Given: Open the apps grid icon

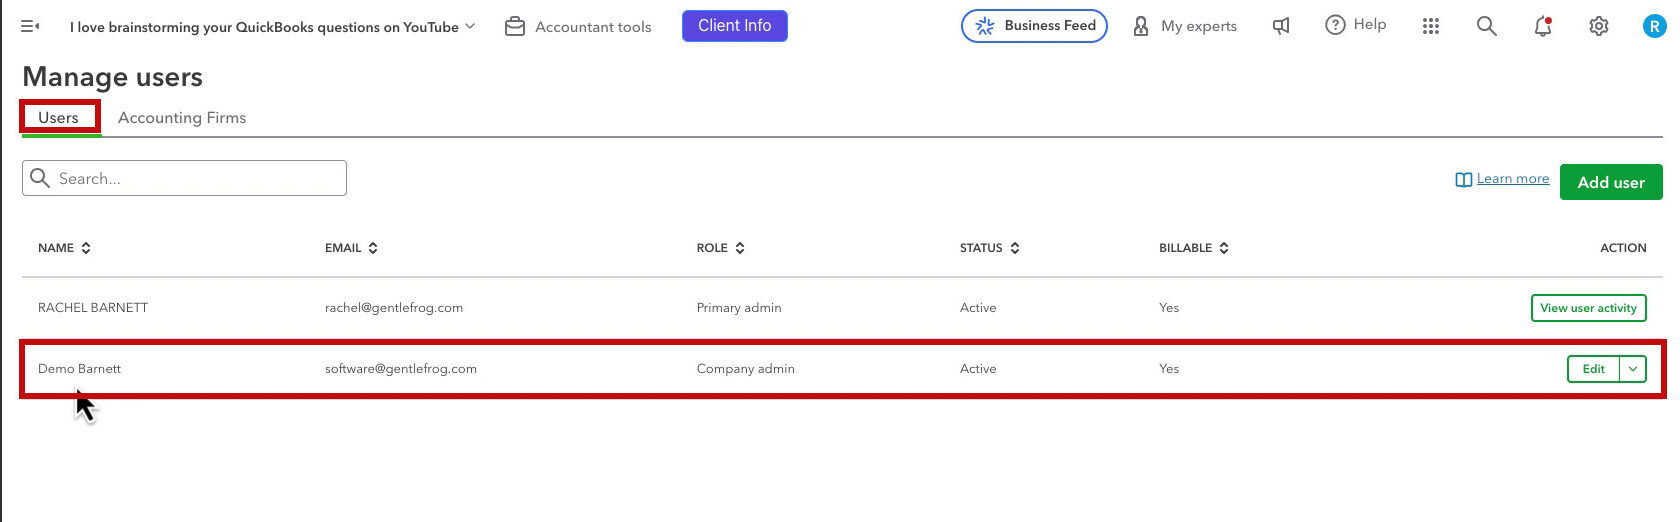Looking at the screenshot, I should coord(1431,26).
